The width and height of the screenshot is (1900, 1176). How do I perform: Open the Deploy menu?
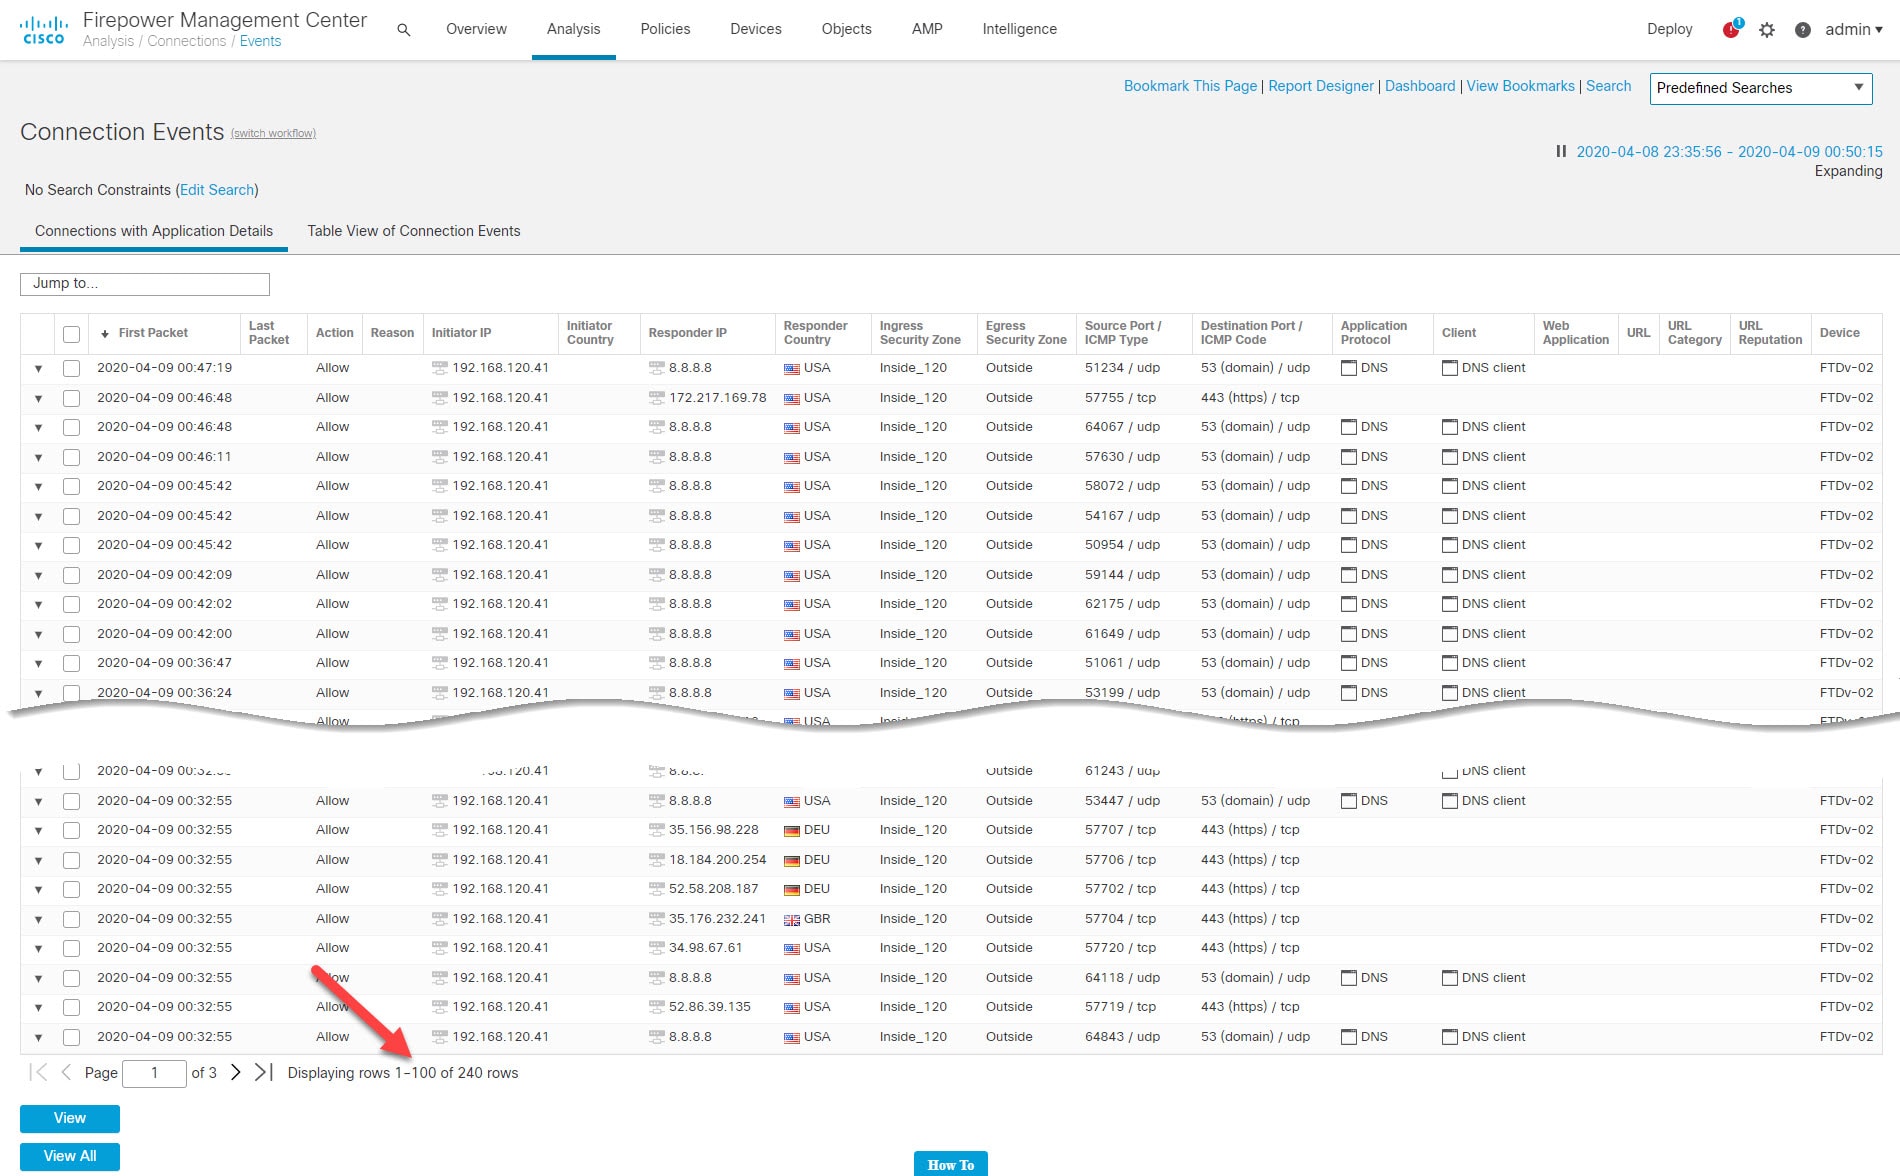(1670, 29)
